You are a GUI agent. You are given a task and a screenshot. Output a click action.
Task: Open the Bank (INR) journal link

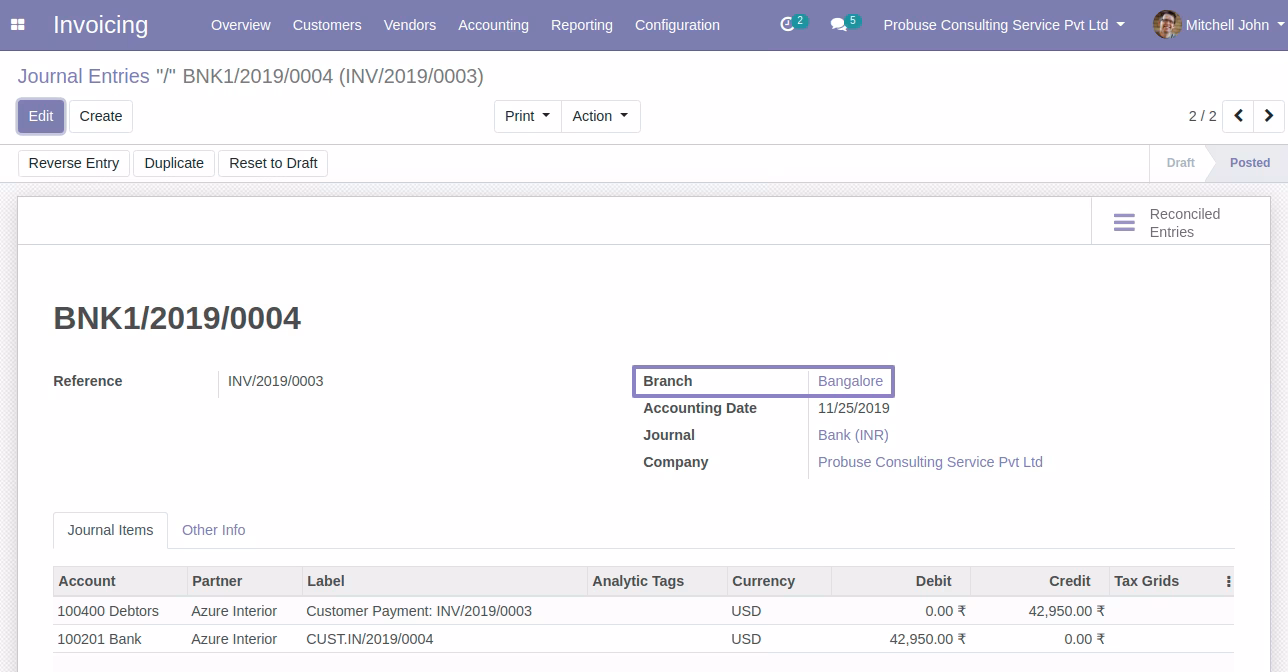click(x=853, y=435)
